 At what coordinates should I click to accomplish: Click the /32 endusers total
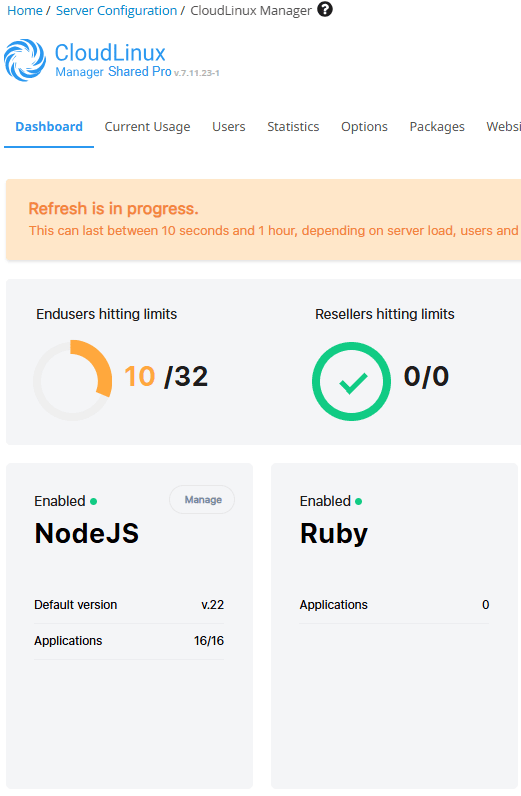click(x=186, y=377)
